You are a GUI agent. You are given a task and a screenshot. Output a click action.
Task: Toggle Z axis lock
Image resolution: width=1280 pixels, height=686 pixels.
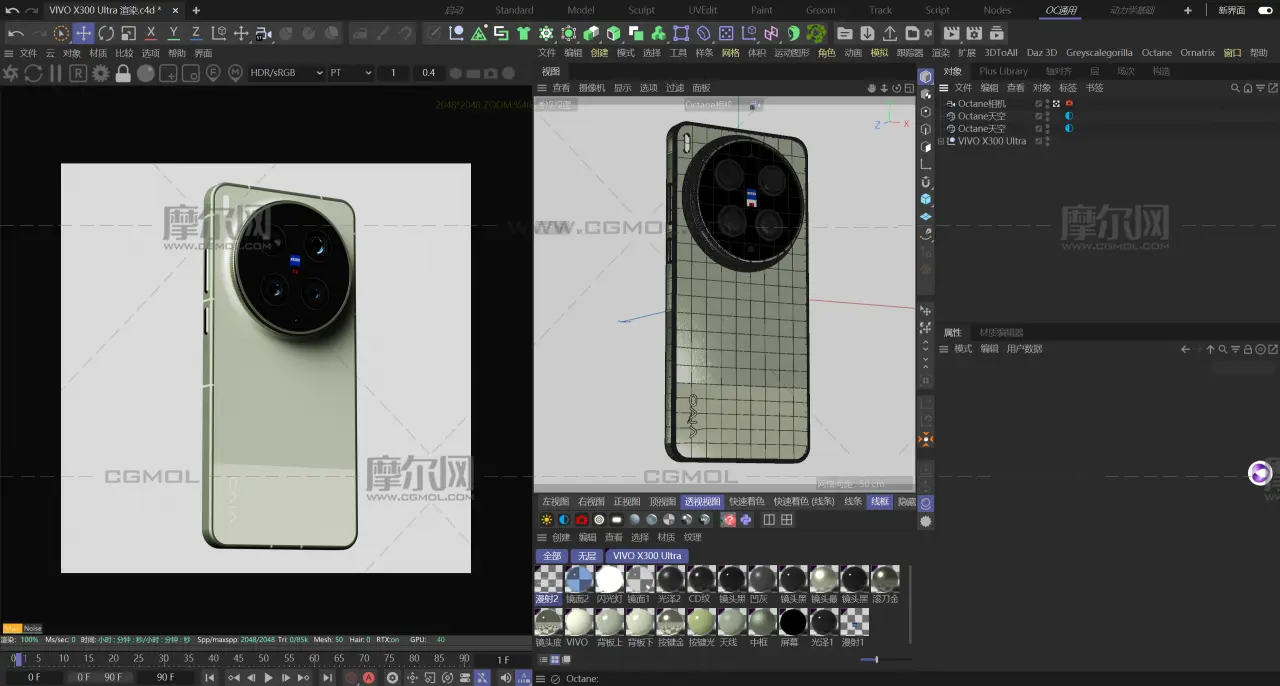pos(196,33)
